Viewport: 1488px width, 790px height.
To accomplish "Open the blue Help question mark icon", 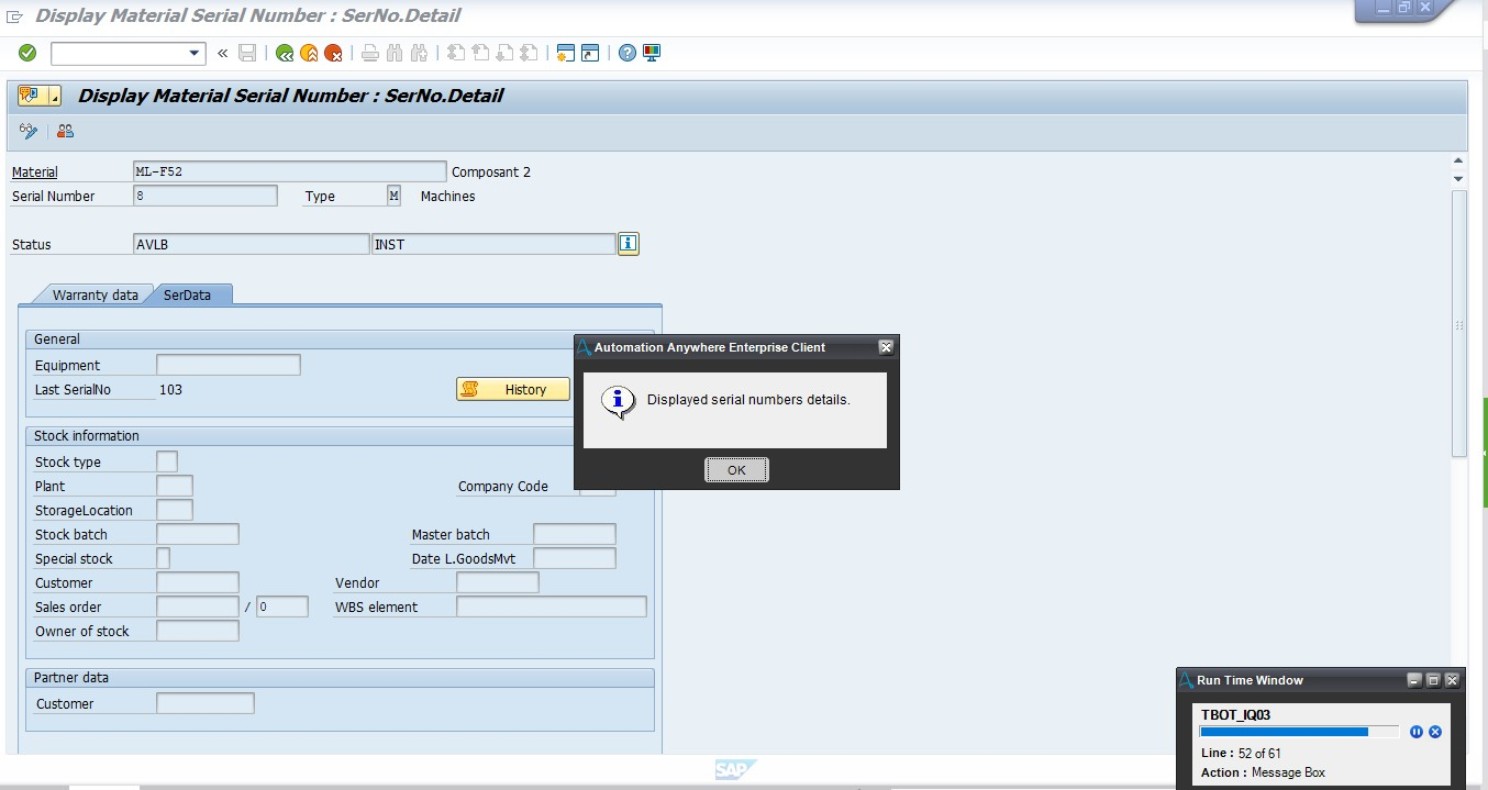I will tap(627, 53).
